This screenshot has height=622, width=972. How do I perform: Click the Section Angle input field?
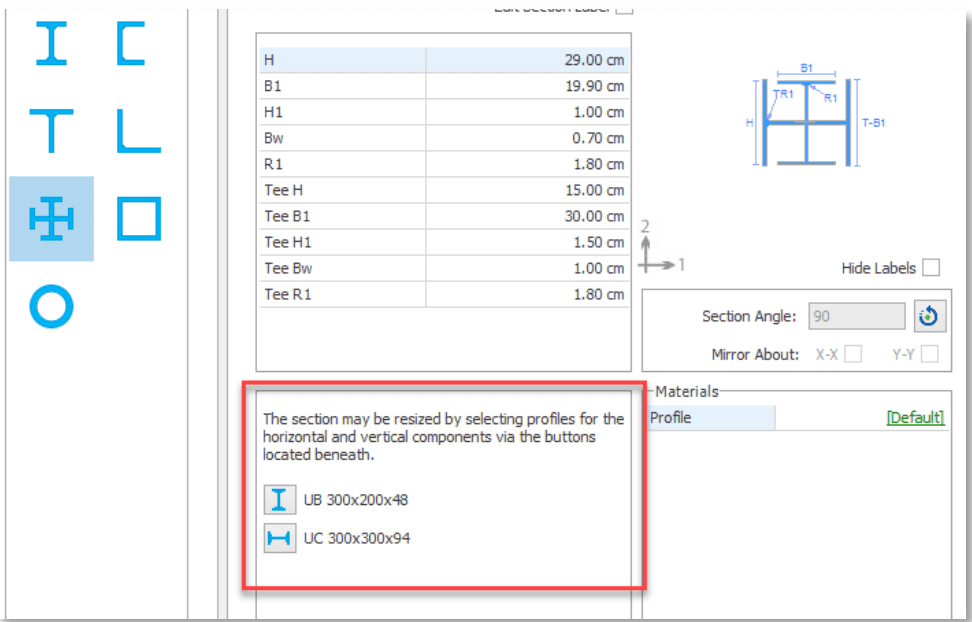pyautogui.click(x=857, y=316)
